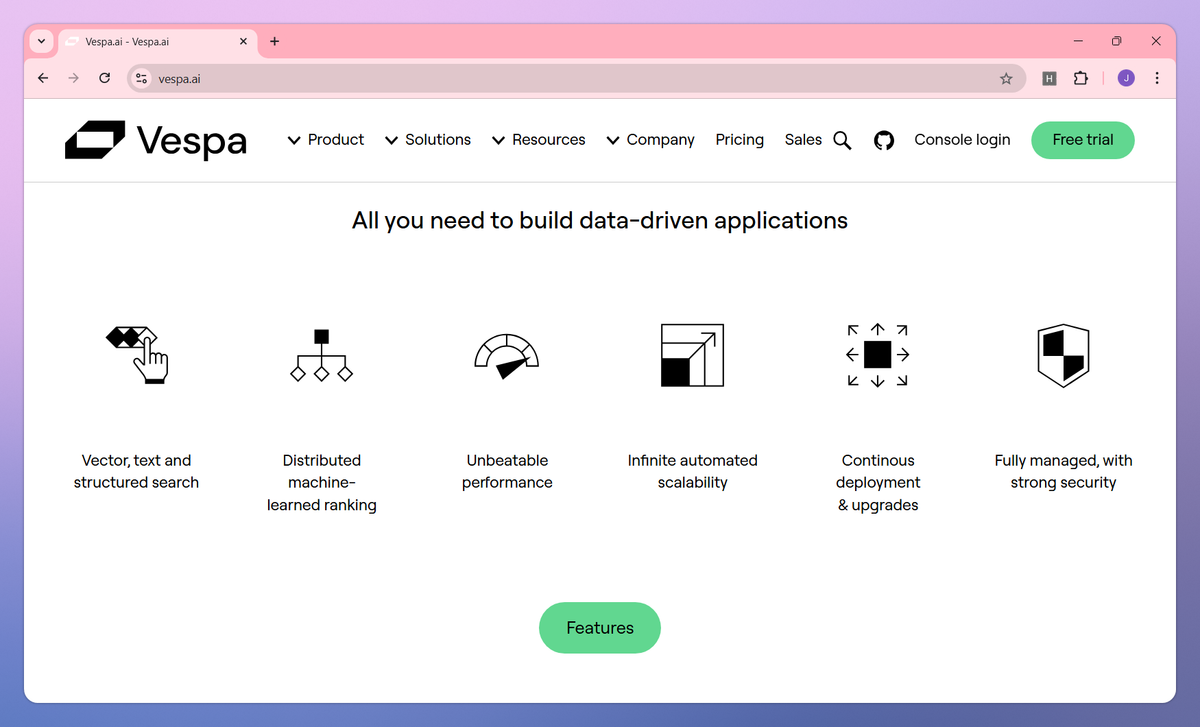The width and height of the screenshot is (1200, 727).
Task: Select the continuous deployment arrows icon
Action: 877,353
